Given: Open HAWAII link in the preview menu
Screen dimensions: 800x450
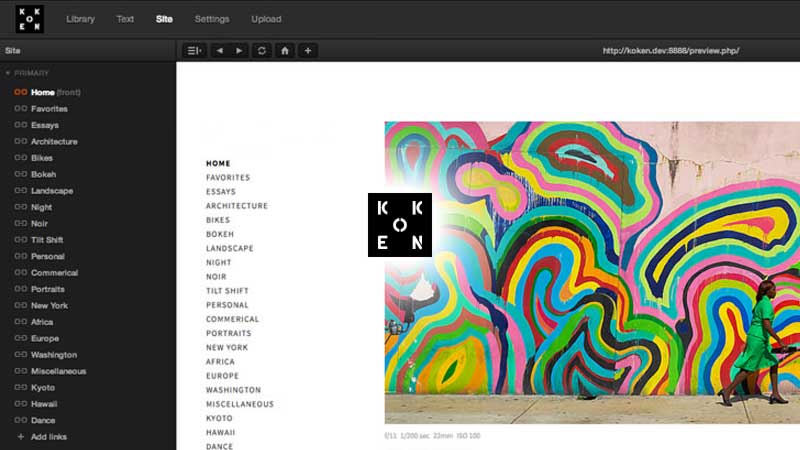Looking at the screenshot, I should tap(220, 433).
